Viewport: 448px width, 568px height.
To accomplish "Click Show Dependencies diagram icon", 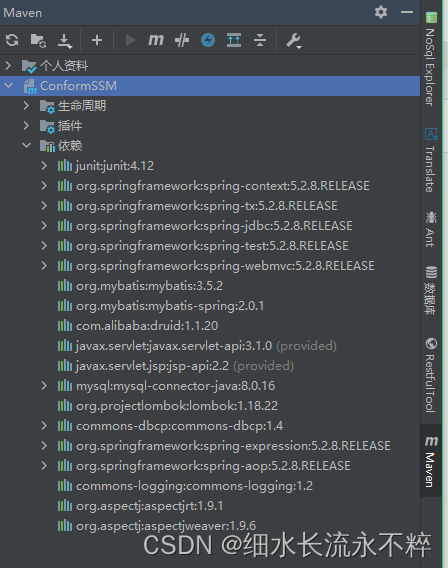I will (x=234, y=40).
